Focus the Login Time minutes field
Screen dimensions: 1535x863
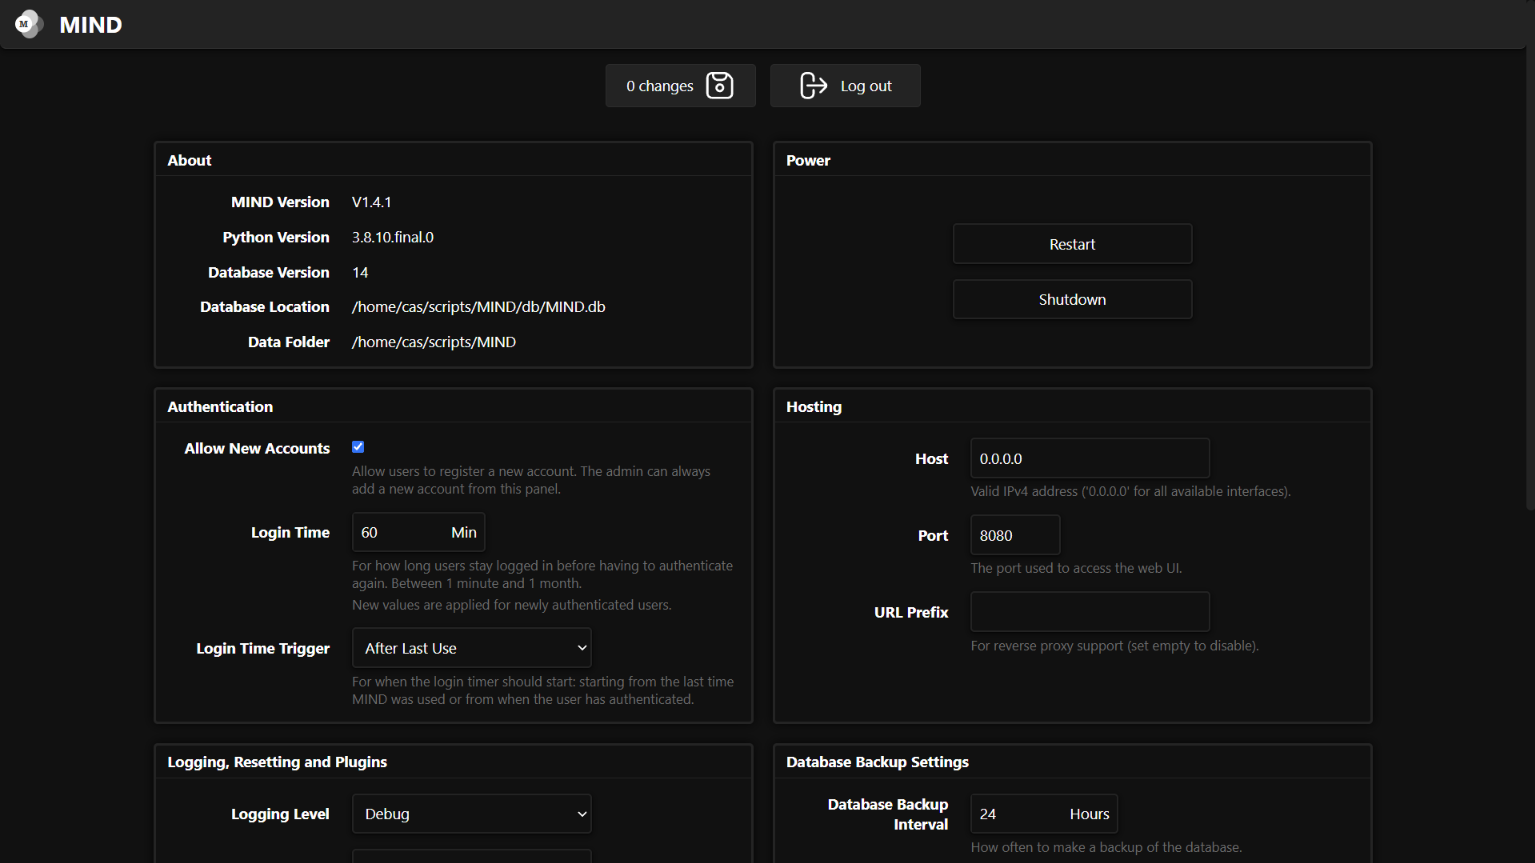418,532
